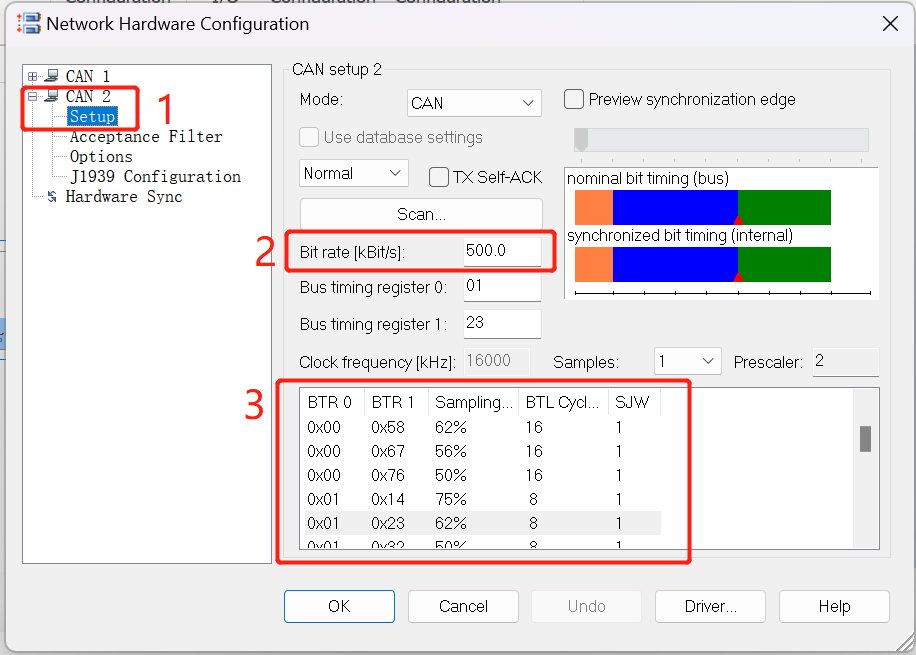Open the Samples dropdown
916x655 pixels.
[688, 362]
